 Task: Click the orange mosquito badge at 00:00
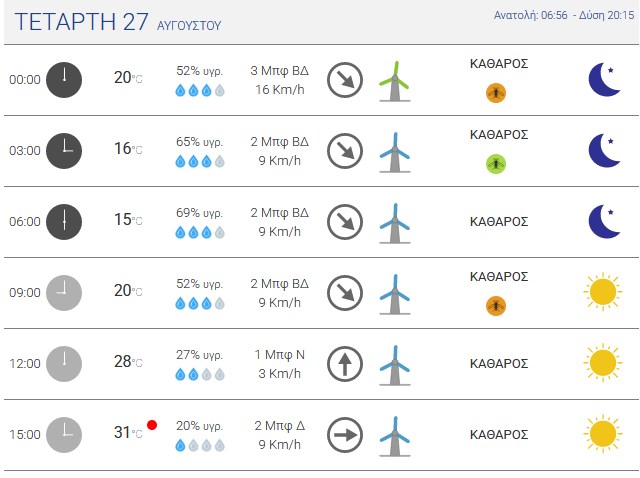(496, 93)
